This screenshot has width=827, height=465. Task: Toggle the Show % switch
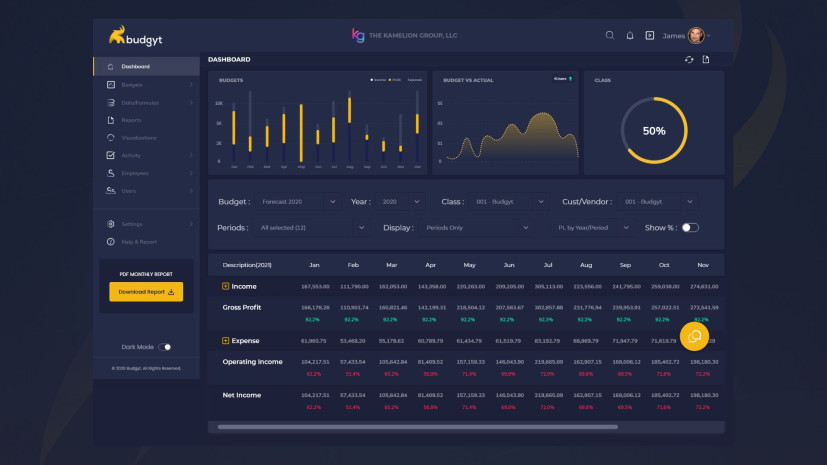tap(690, 228)
